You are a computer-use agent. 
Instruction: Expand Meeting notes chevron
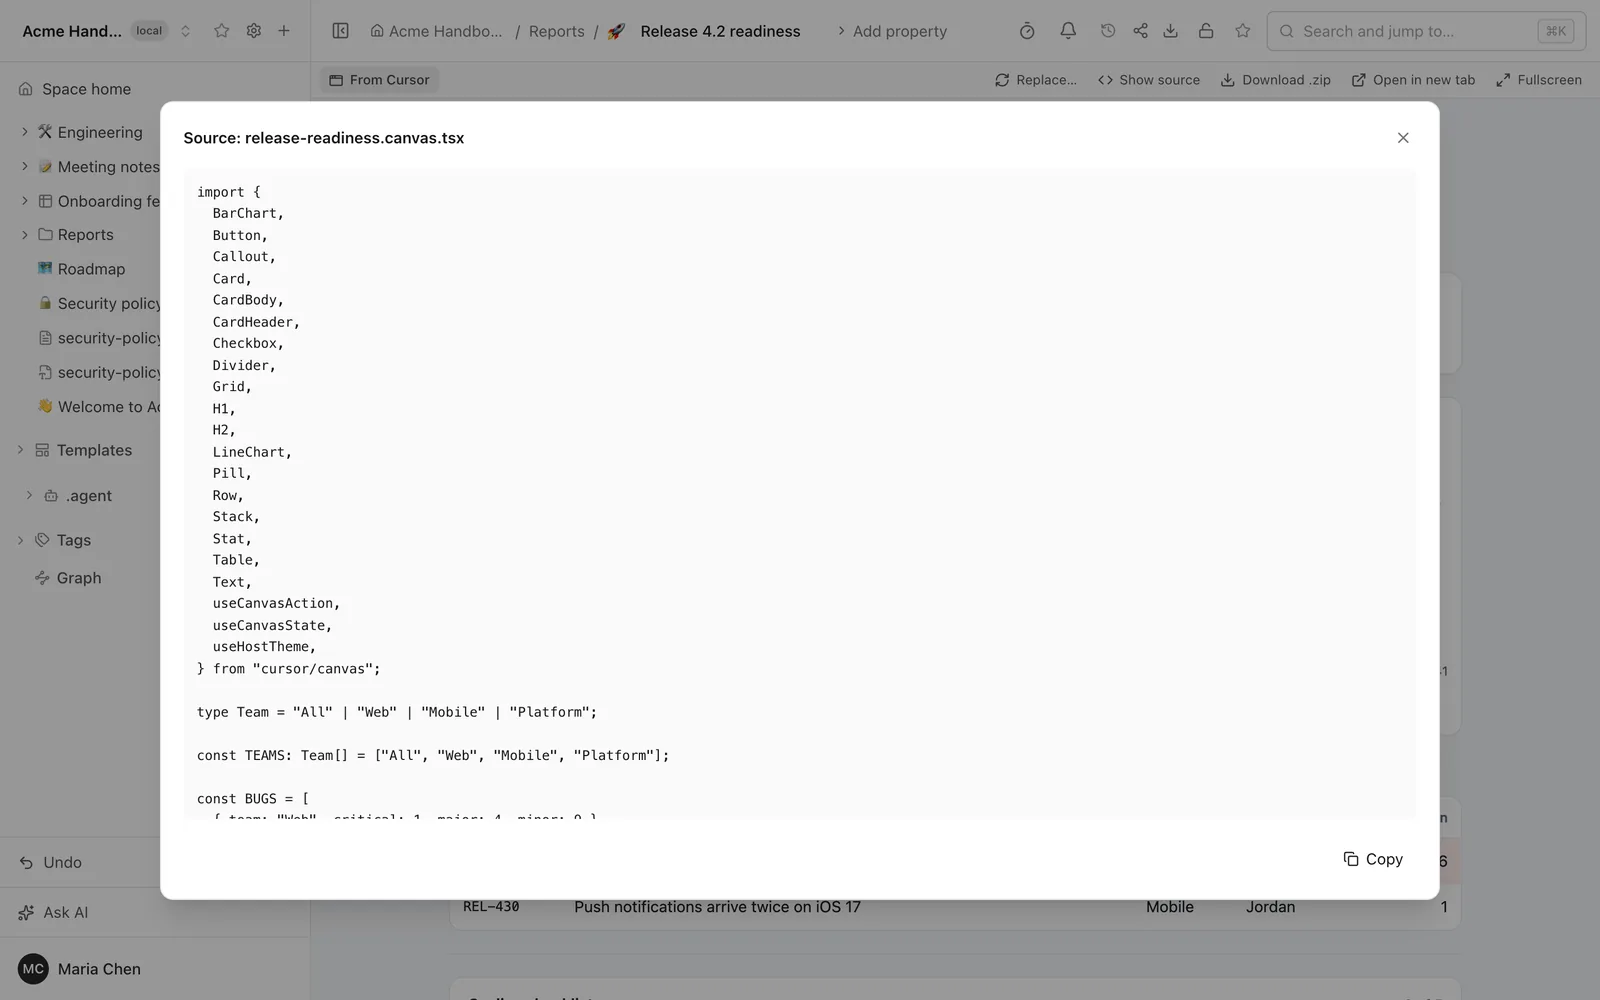pos(25,167)
